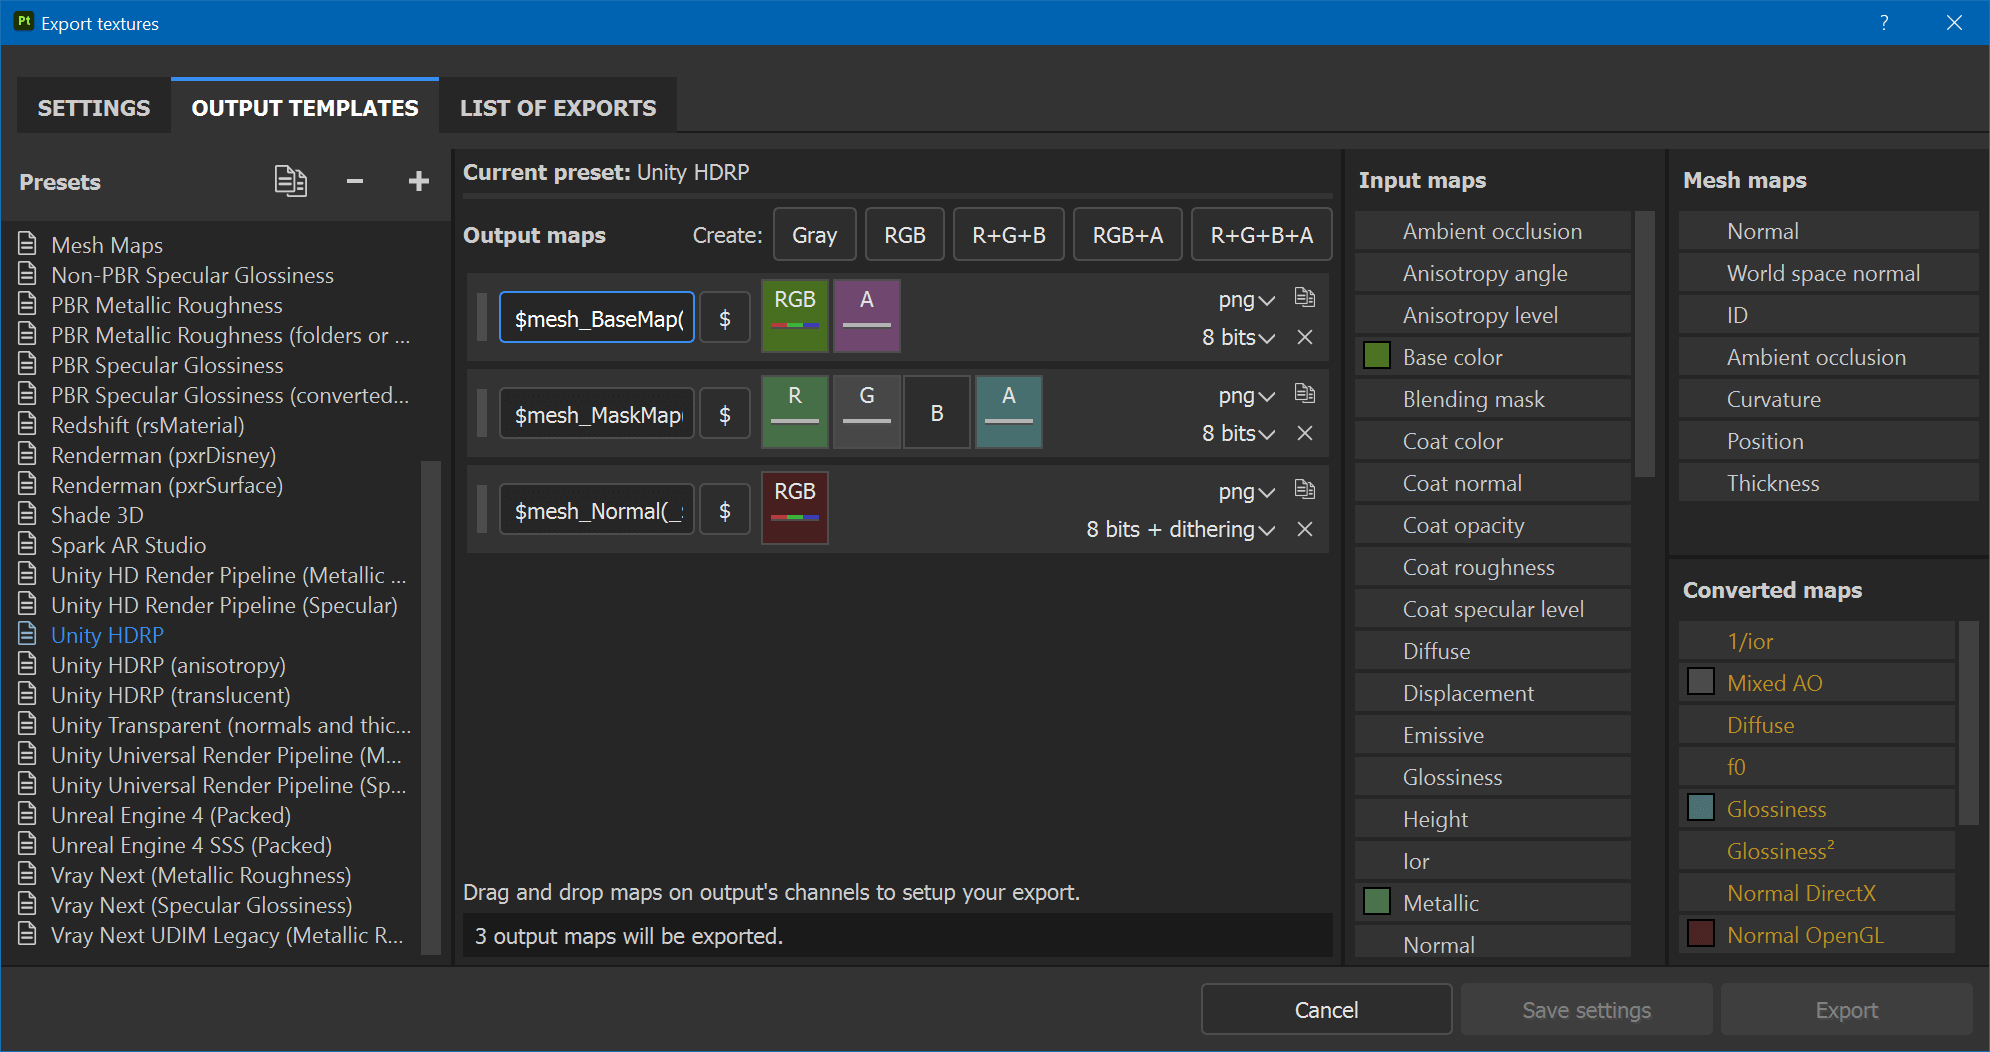Create a Gray output map
1990x1052 pixels.
(815, 234)
